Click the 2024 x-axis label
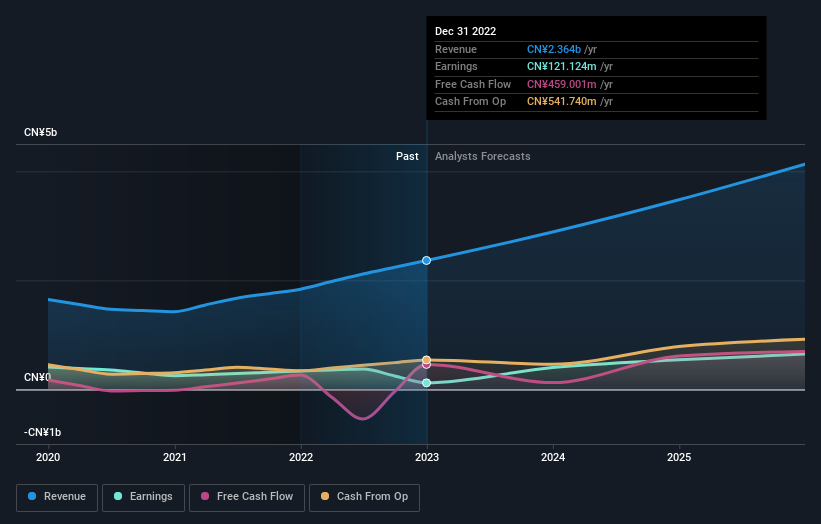Screen dimensions: 821x524 coord(553,457)
